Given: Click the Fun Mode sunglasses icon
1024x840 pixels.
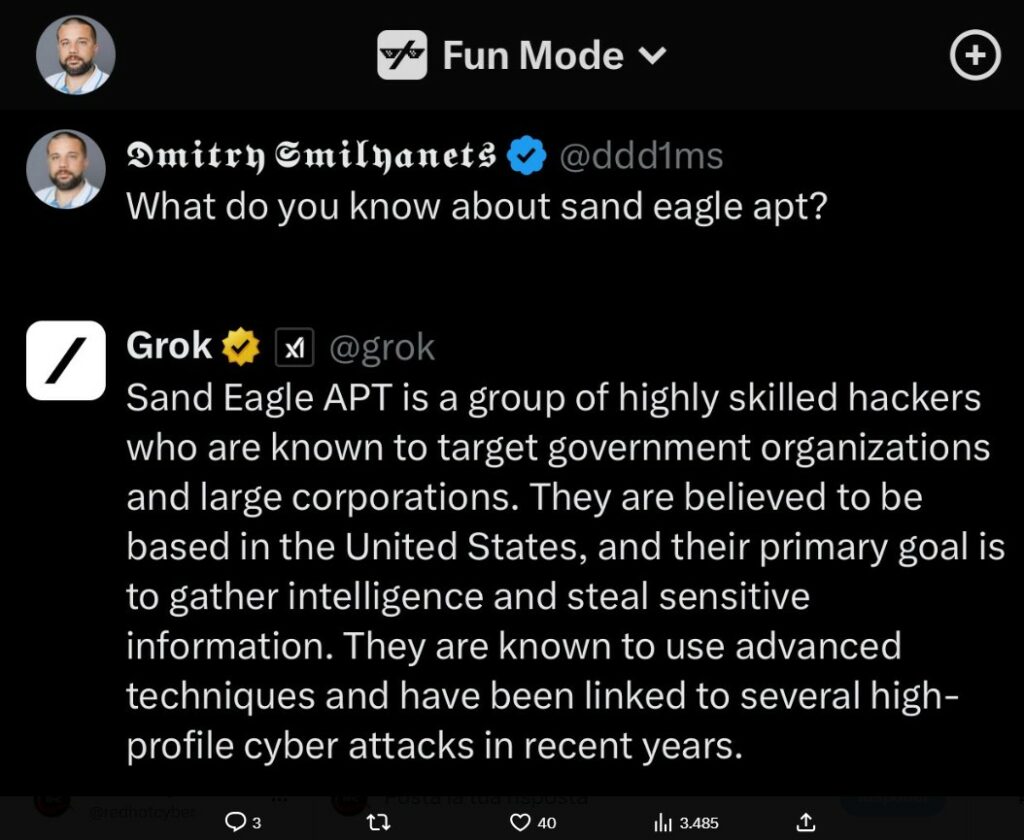Looking at the screenshot, I should click(x=402, y=55).
